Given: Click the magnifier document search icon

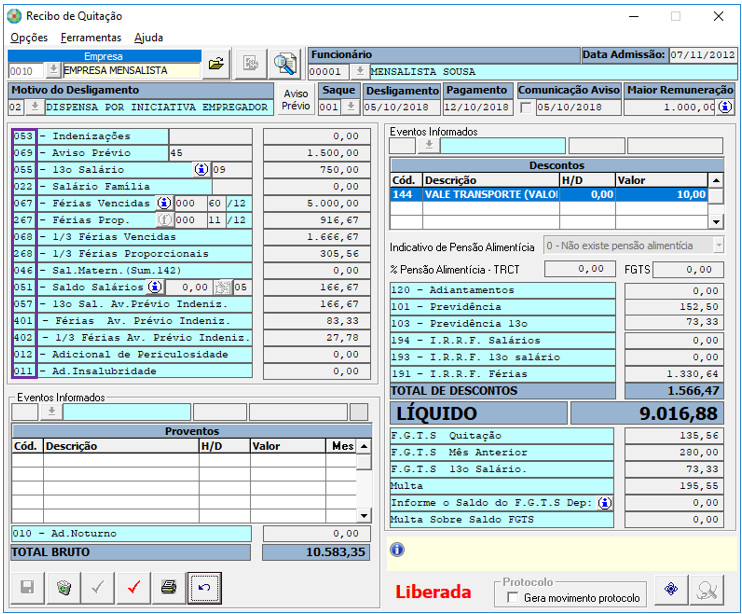Looking at the screenshot, I should point(284,63).
